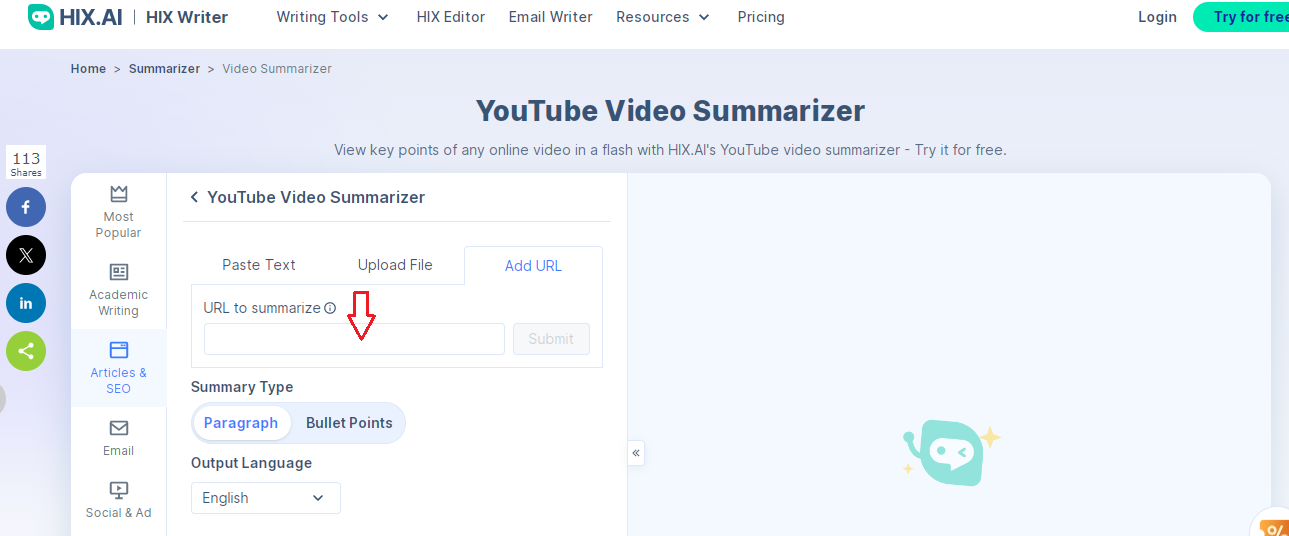
Task: Open the discount percent badge
Action: tap(1272, 526)
